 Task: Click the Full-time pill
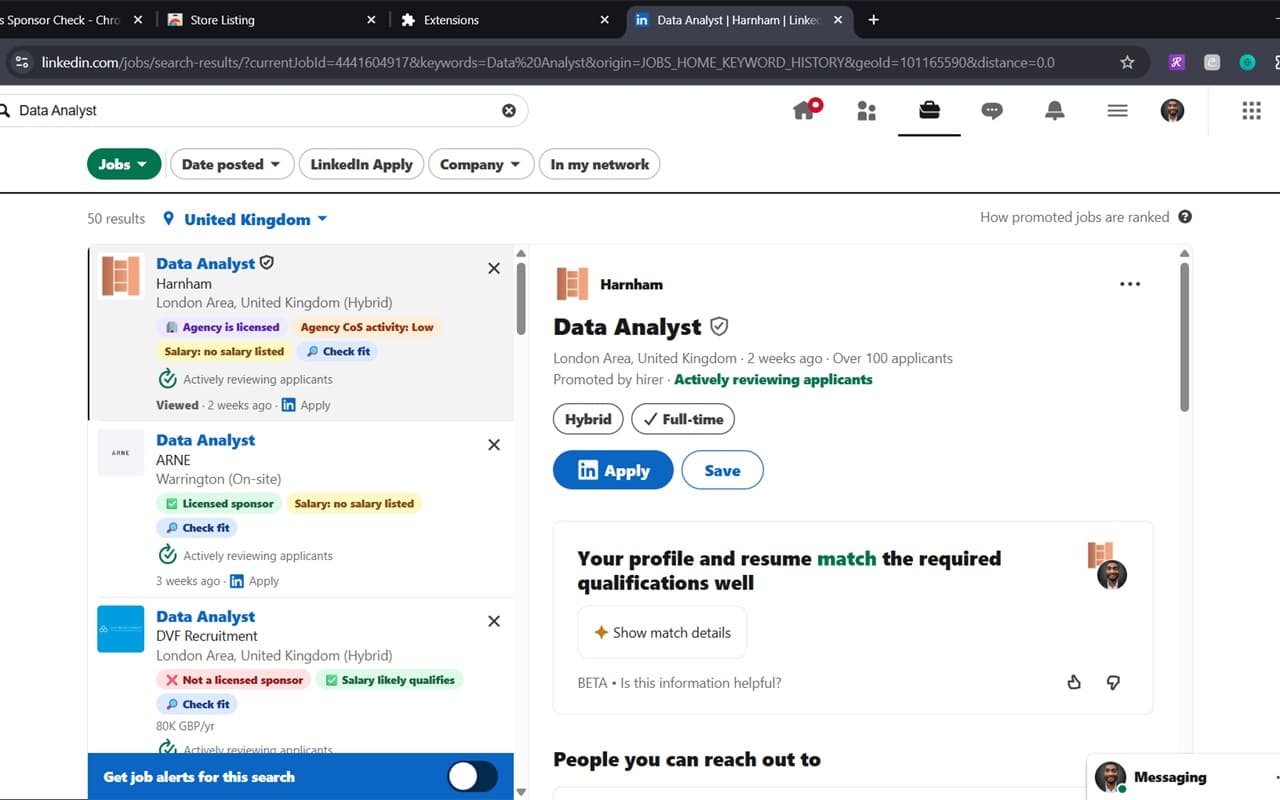click(x=683, y=419)
